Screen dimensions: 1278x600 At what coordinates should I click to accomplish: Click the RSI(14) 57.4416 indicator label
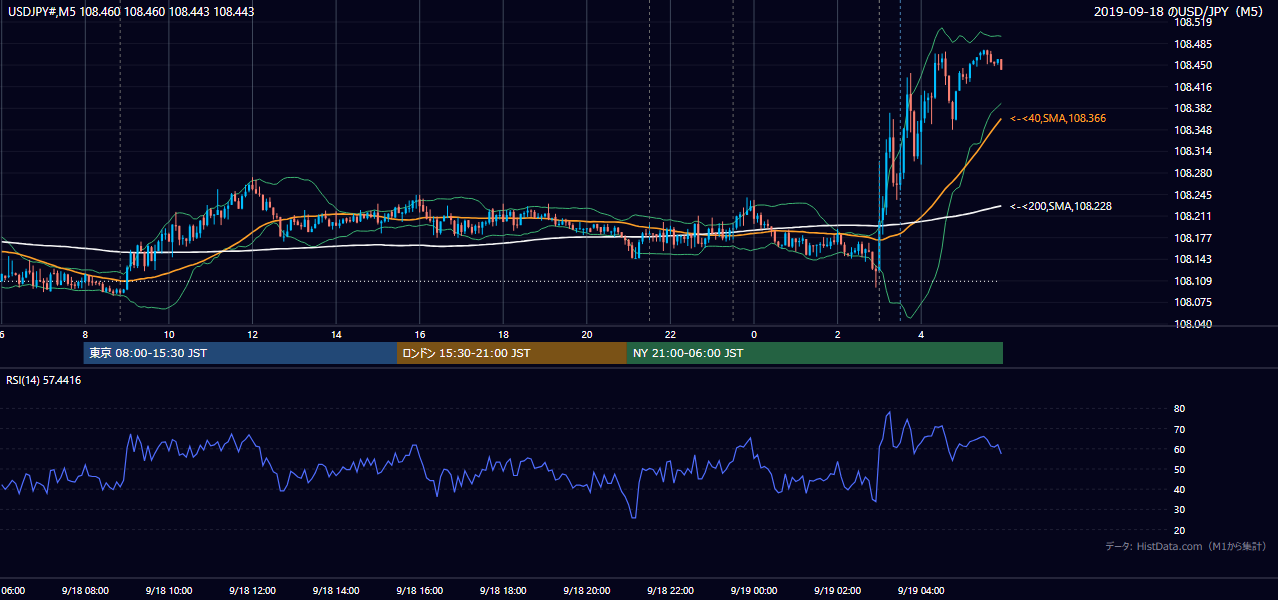44,380
